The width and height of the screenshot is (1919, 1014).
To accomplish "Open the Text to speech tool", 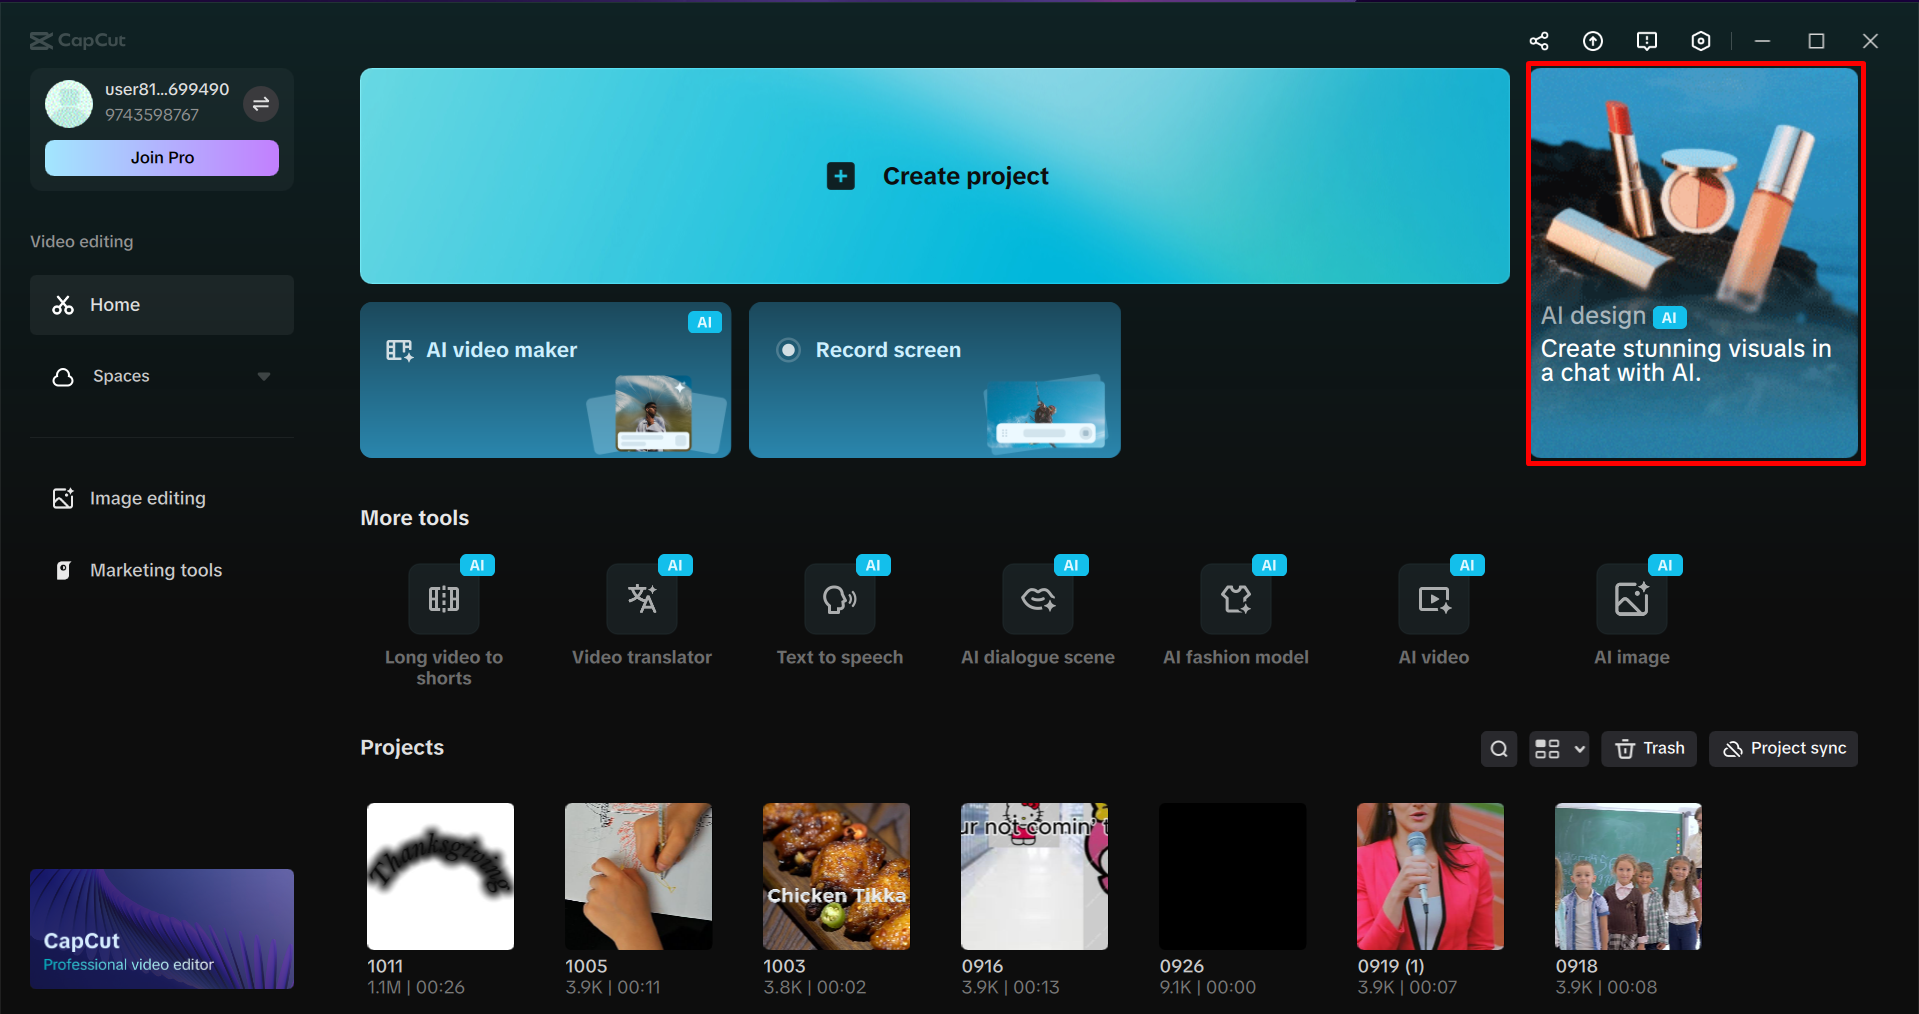I will (839, 600).
